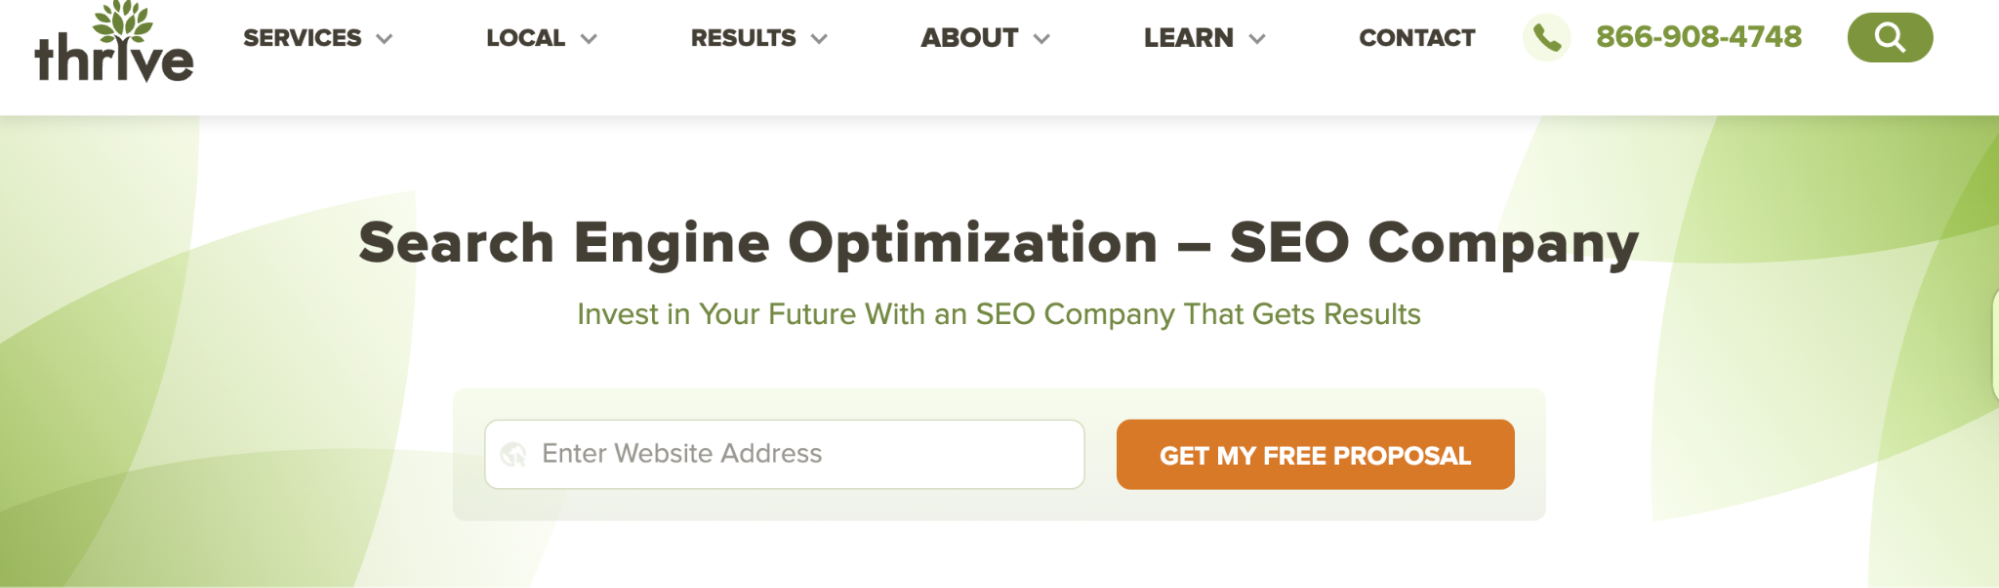Click the green subheading about SEO results
Screen dimensions: 1999x588
998,313
